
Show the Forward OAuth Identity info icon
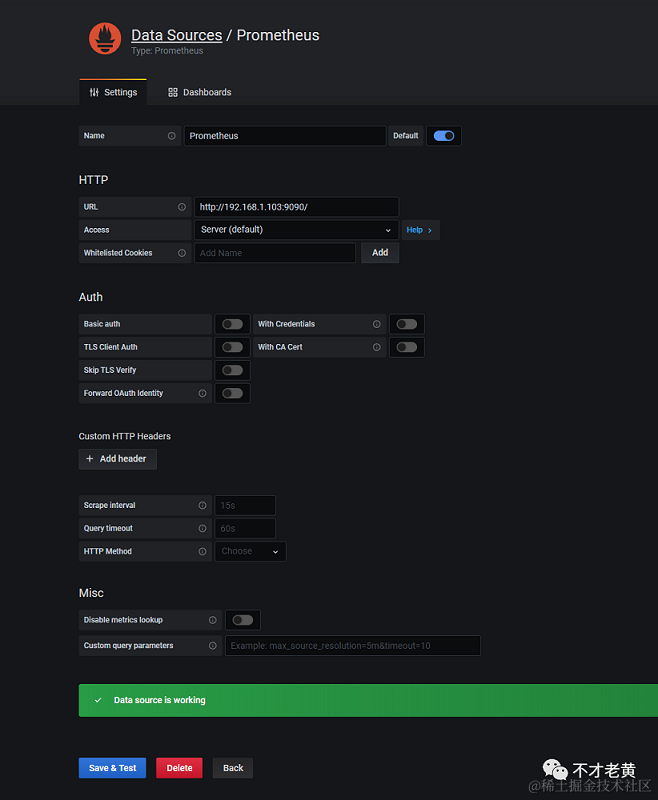coord(203,393)
